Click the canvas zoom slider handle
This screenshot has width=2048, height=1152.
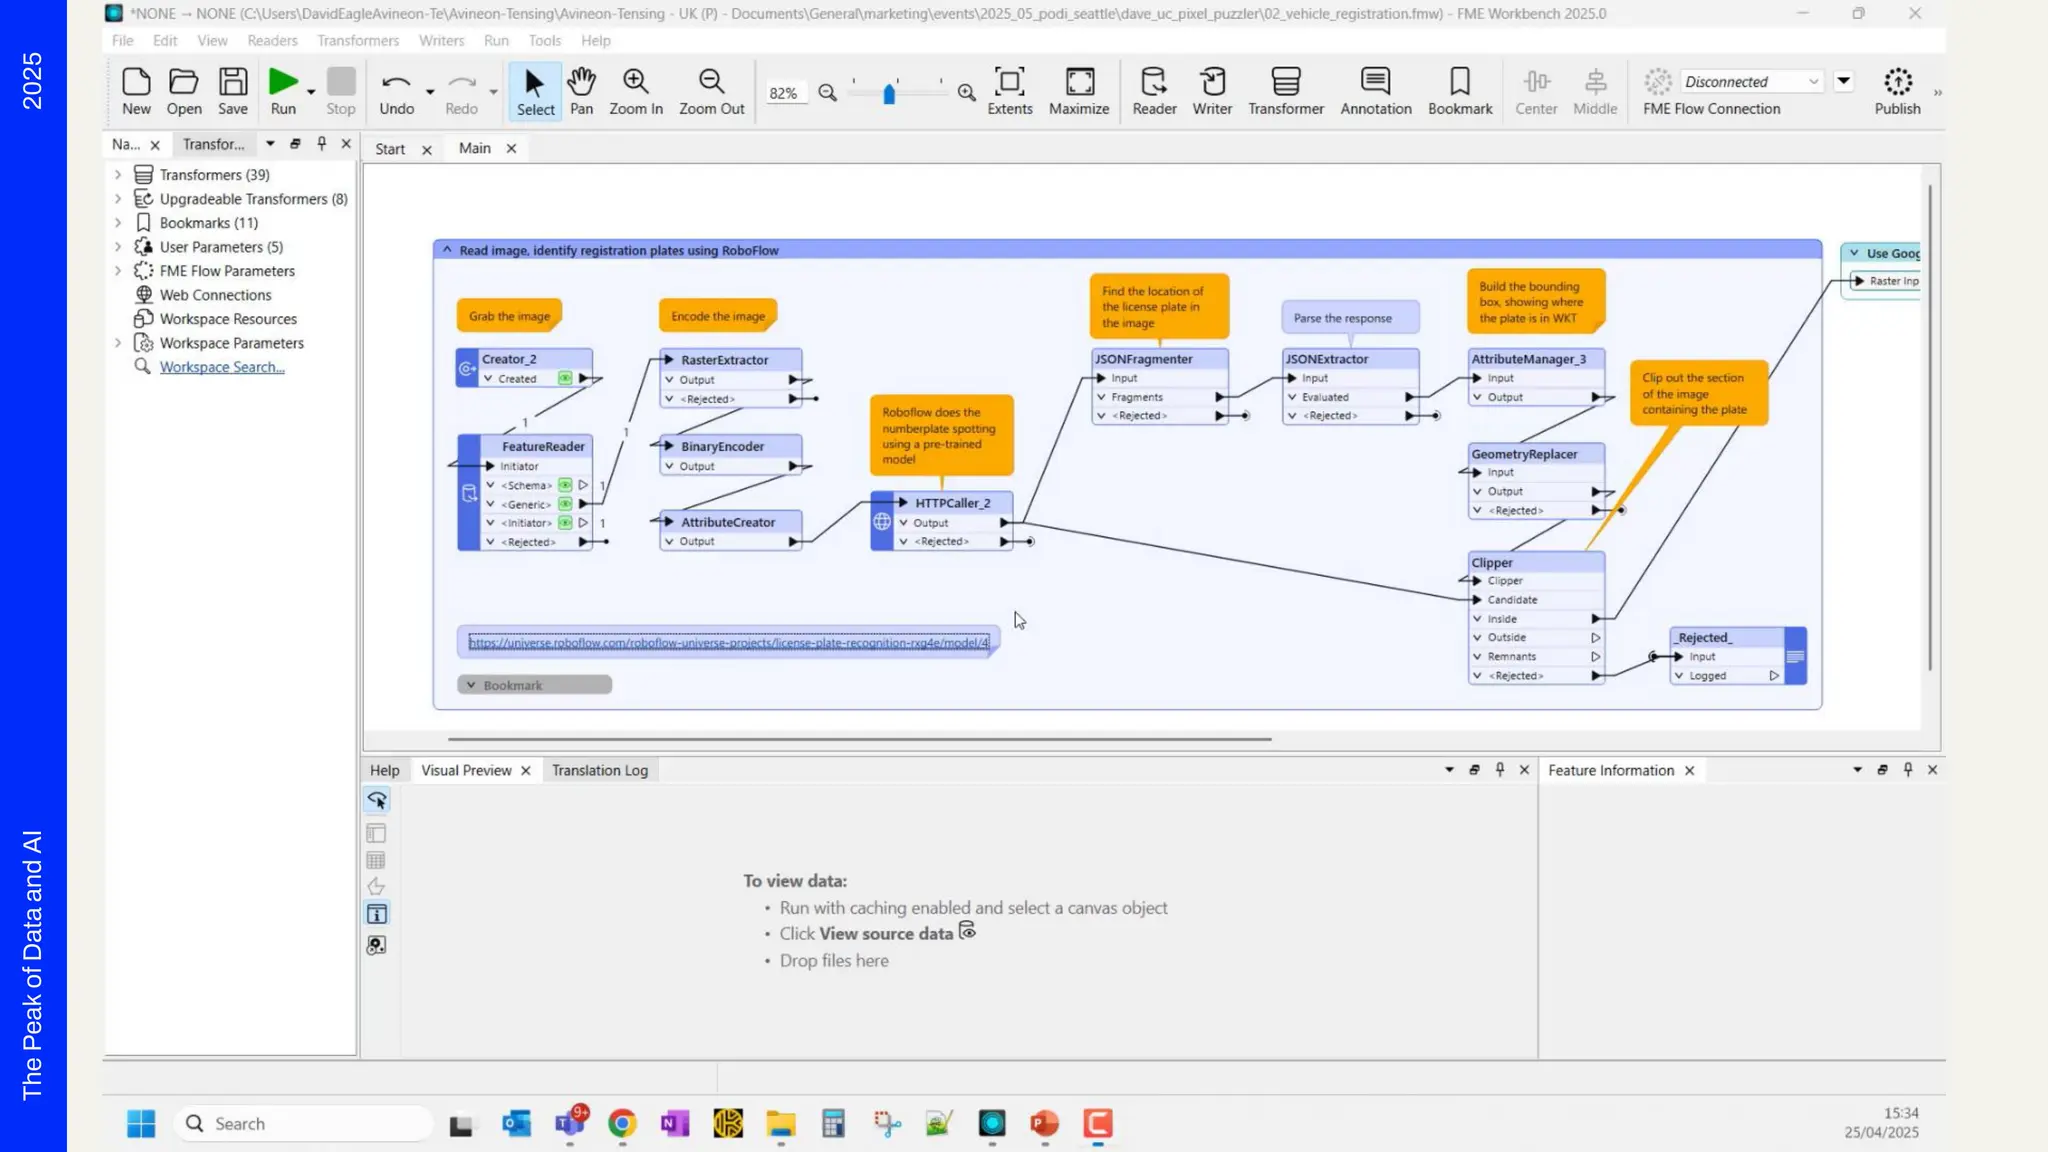[x=889, y=94]
